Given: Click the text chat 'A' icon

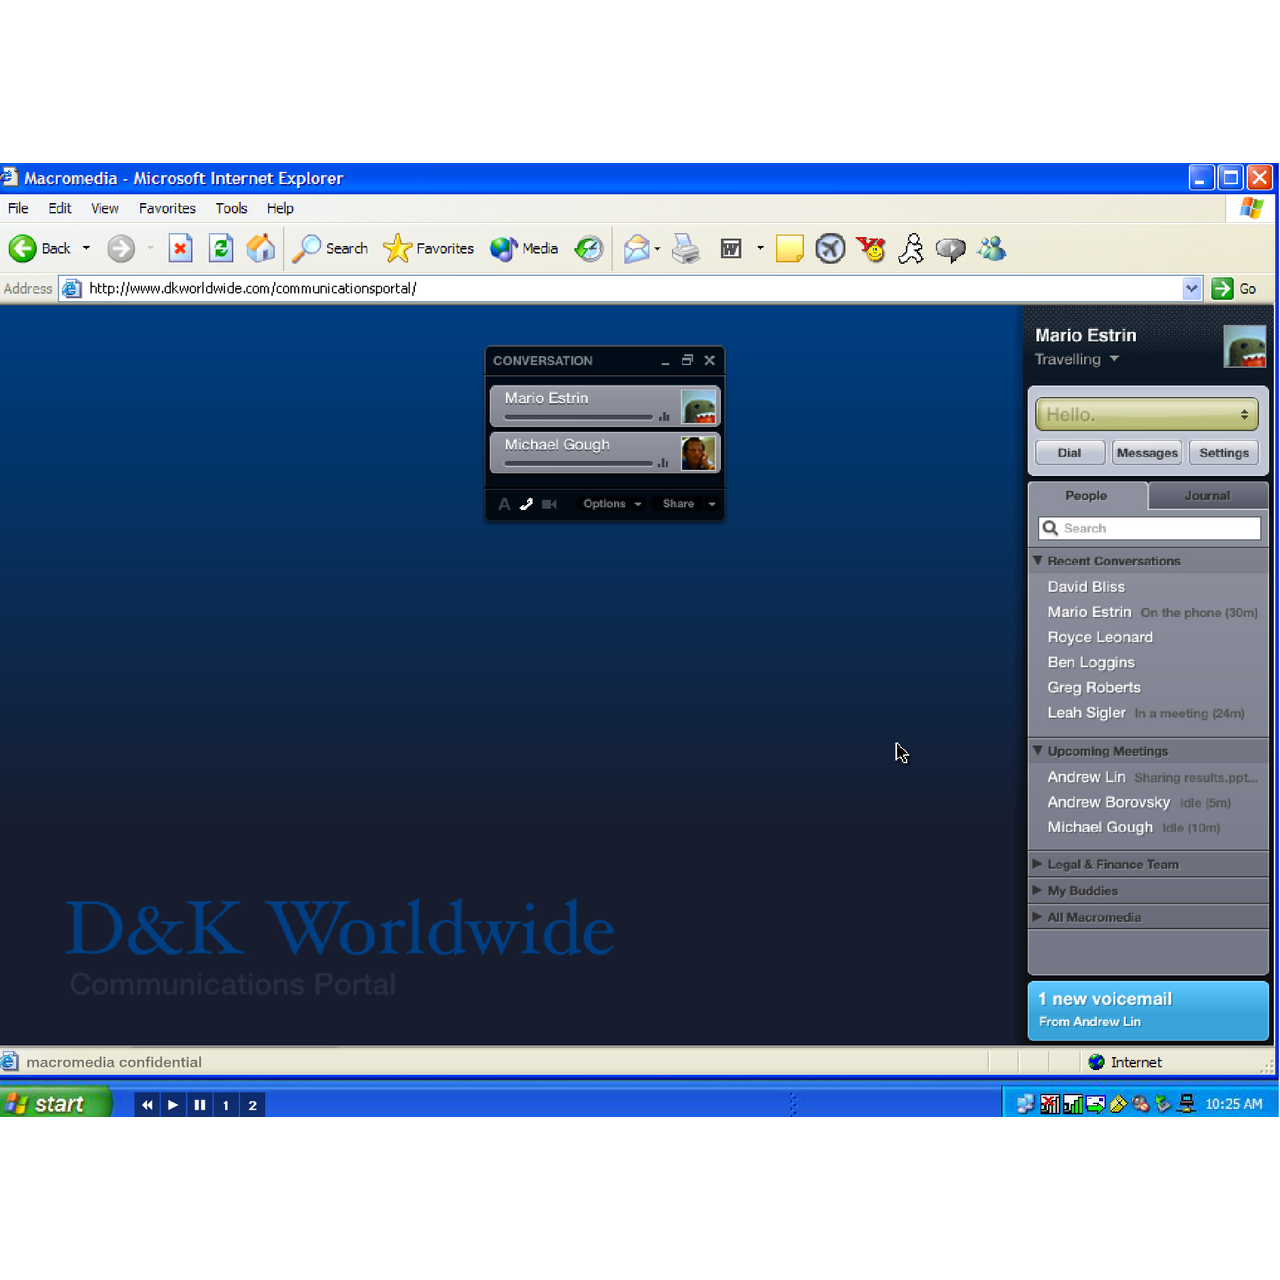Looking at the screenshot, I should (x=504, y=504).
